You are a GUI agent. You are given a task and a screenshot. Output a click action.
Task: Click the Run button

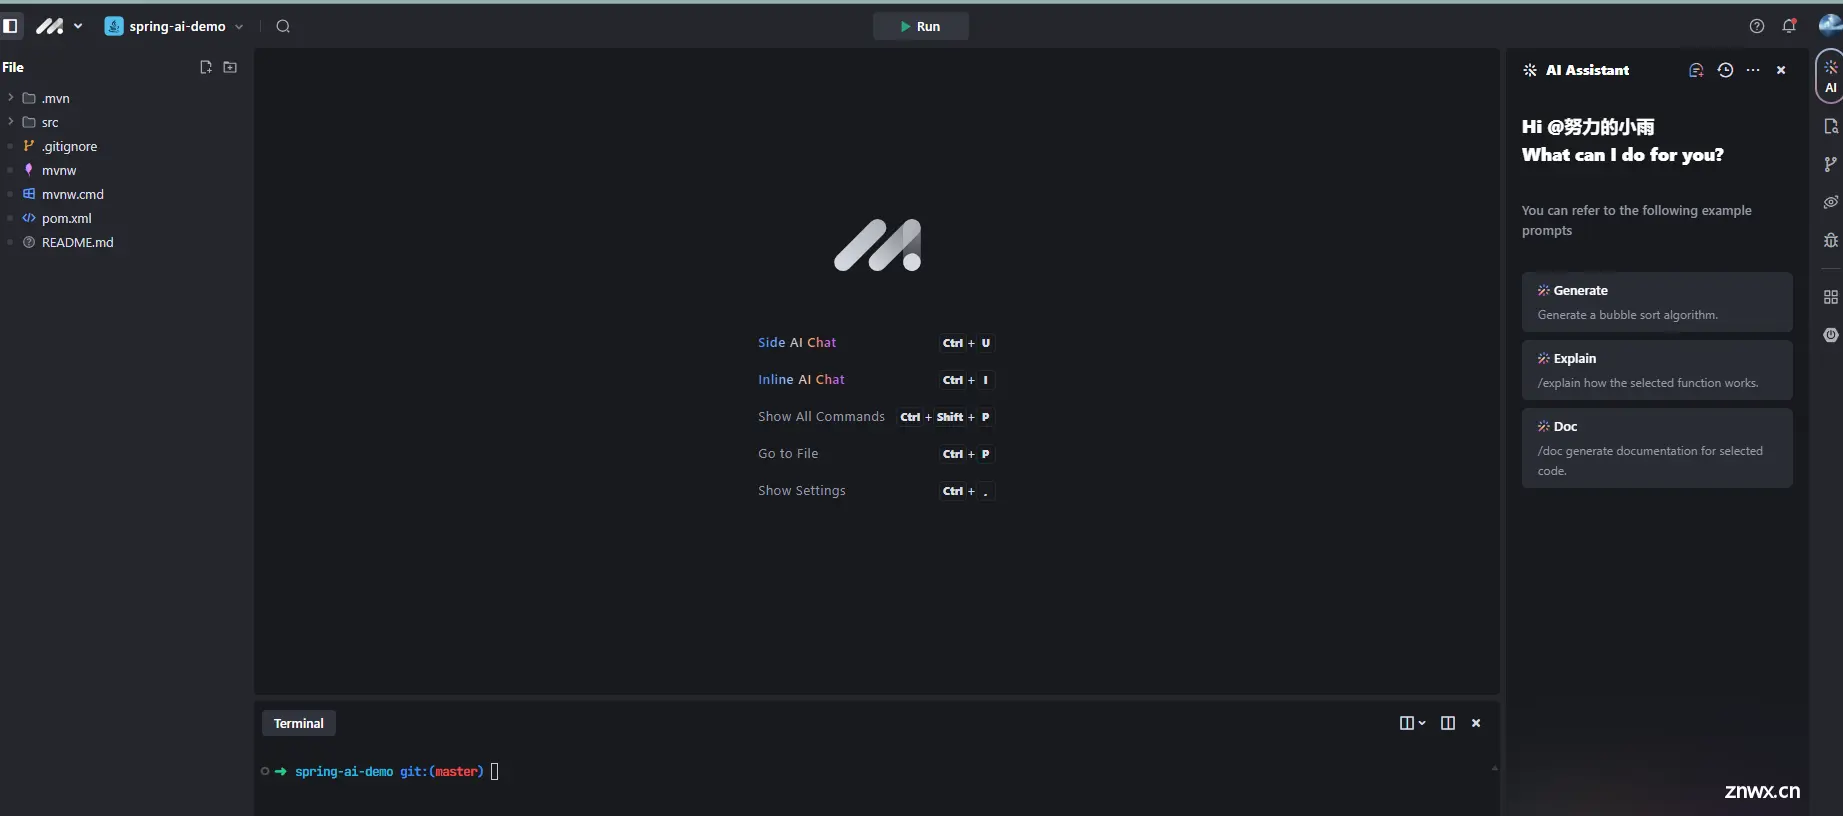tap(920, 26)
